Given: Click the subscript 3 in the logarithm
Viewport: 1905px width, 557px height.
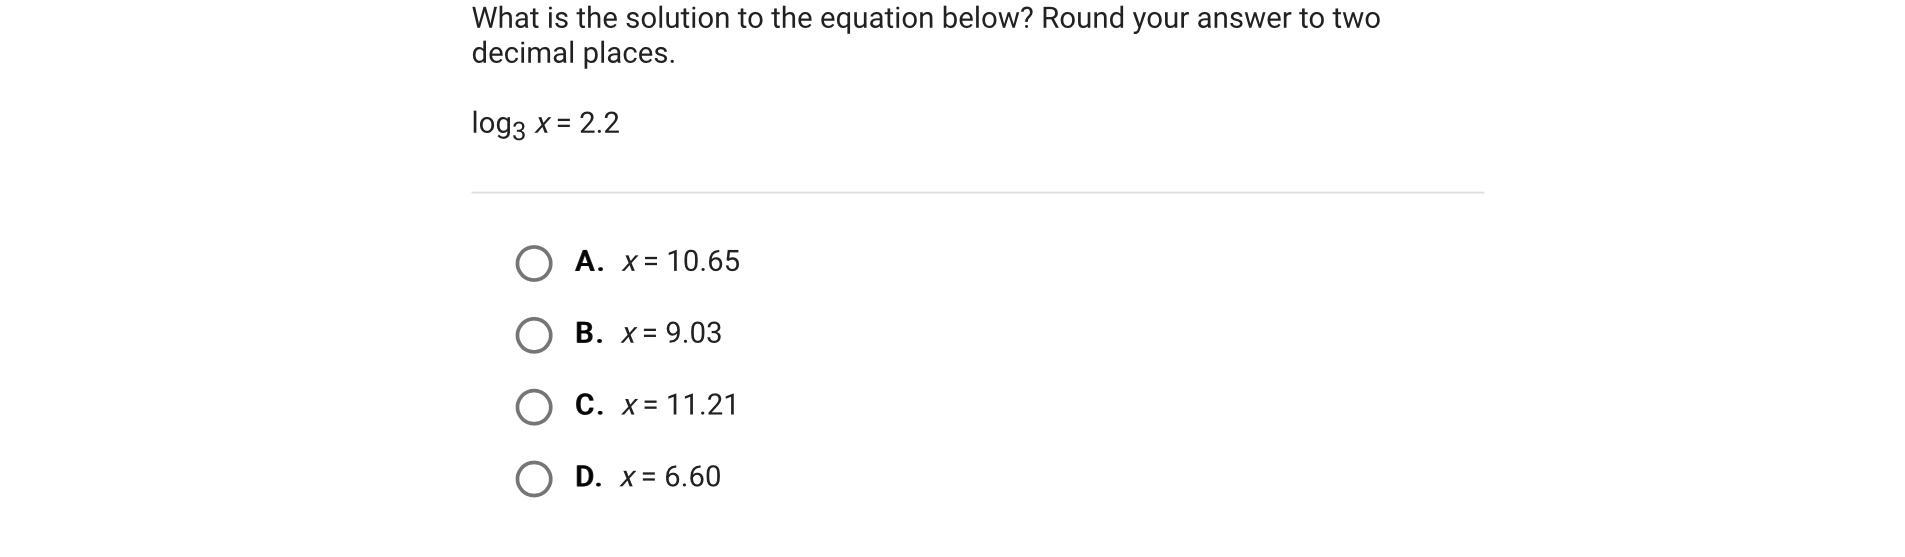Looking at the screenshot, I should click(518, 132).
